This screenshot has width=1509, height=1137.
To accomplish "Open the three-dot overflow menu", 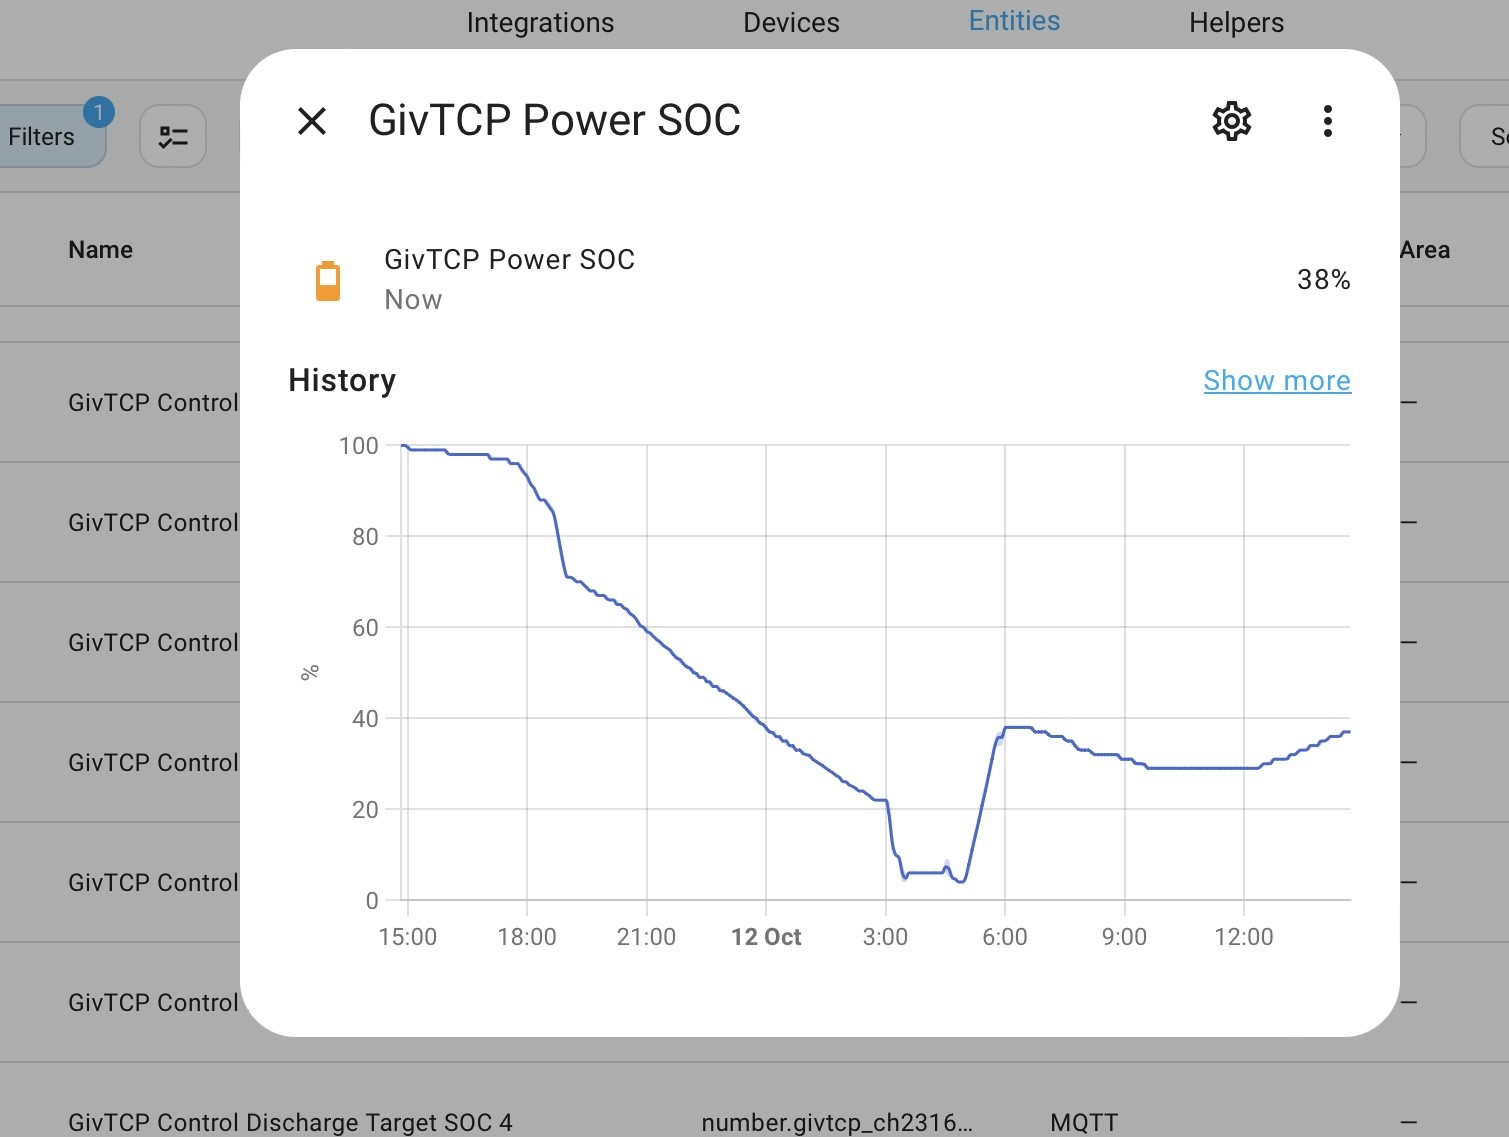I will 1327,121.
